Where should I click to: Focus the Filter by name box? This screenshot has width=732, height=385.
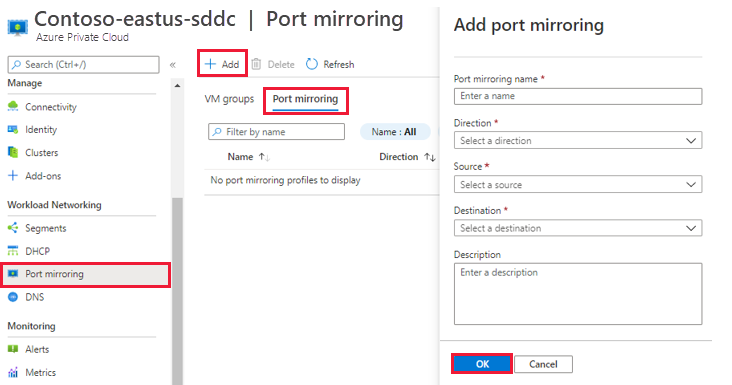[x=276, y=132]
